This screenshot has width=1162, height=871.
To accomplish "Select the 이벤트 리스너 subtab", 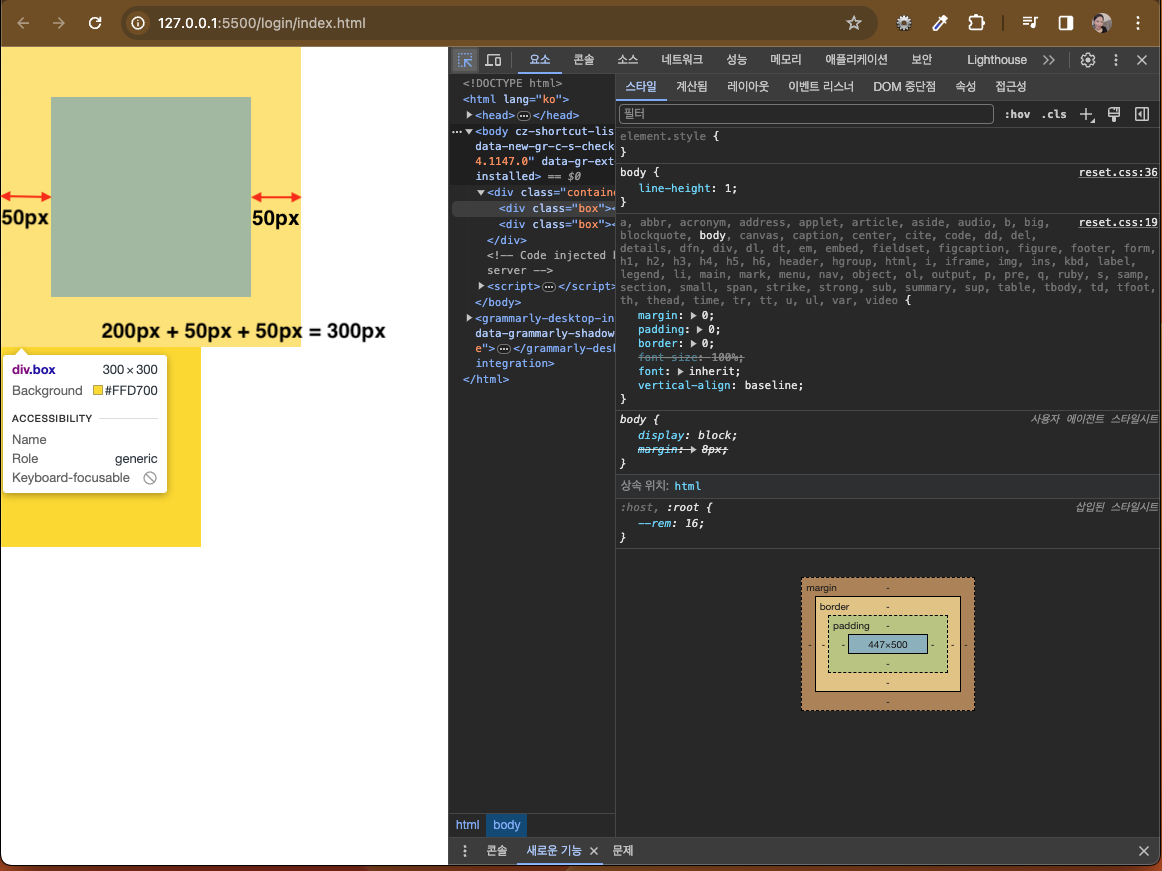I will coord(820,87).
